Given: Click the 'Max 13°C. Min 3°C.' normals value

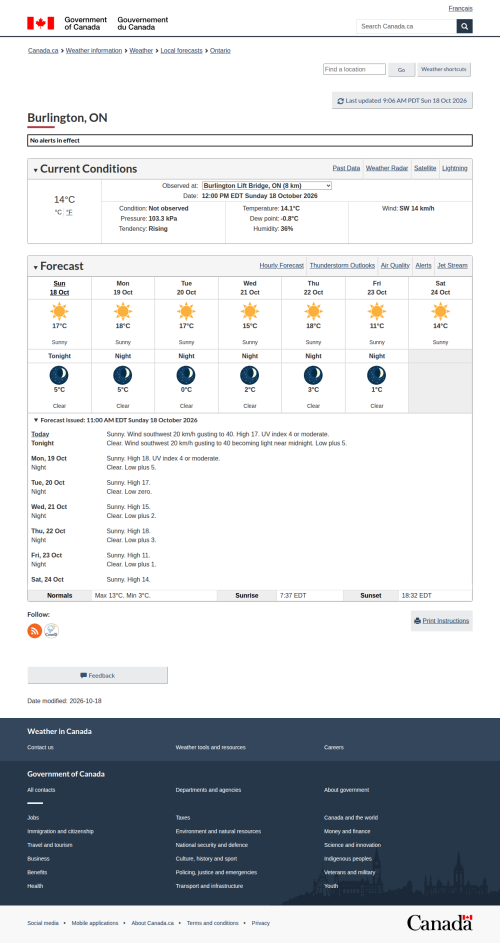Looking at the screenshot, I should point(123,596).
